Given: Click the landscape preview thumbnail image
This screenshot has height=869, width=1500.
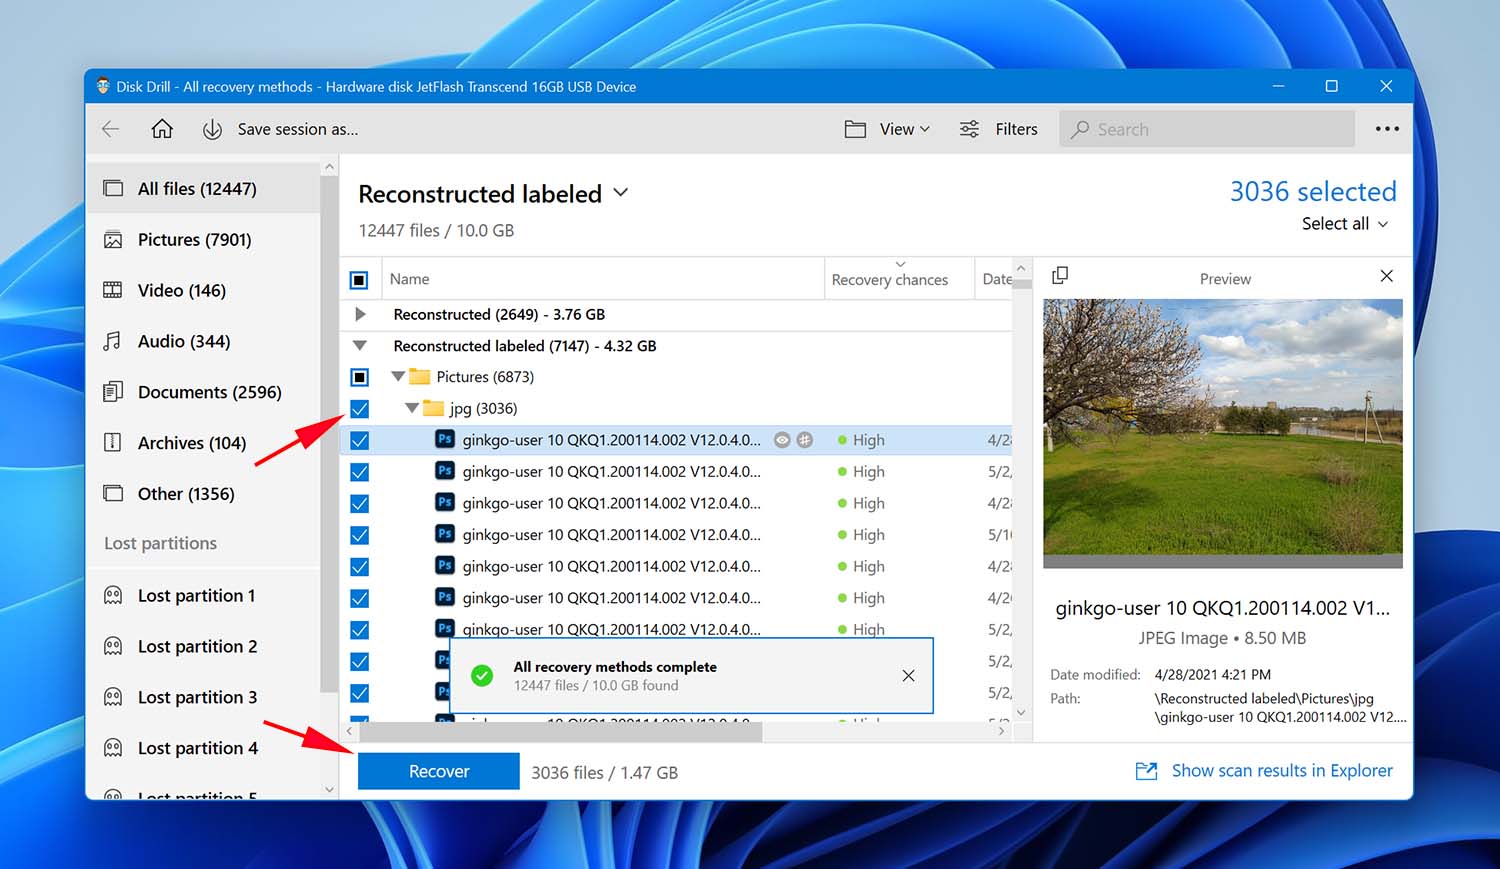Looking at the screenshot, I should 1222,433.
